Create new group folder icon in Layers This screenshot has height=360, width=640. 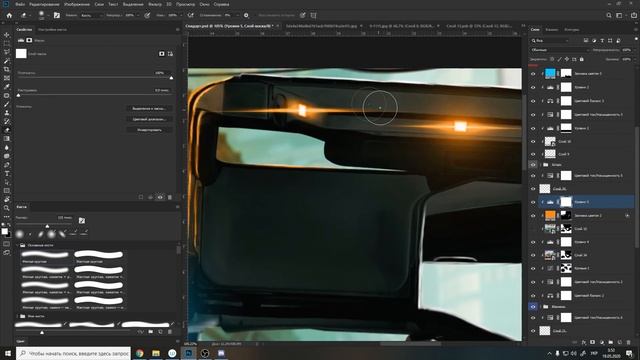tap(611, 342)
